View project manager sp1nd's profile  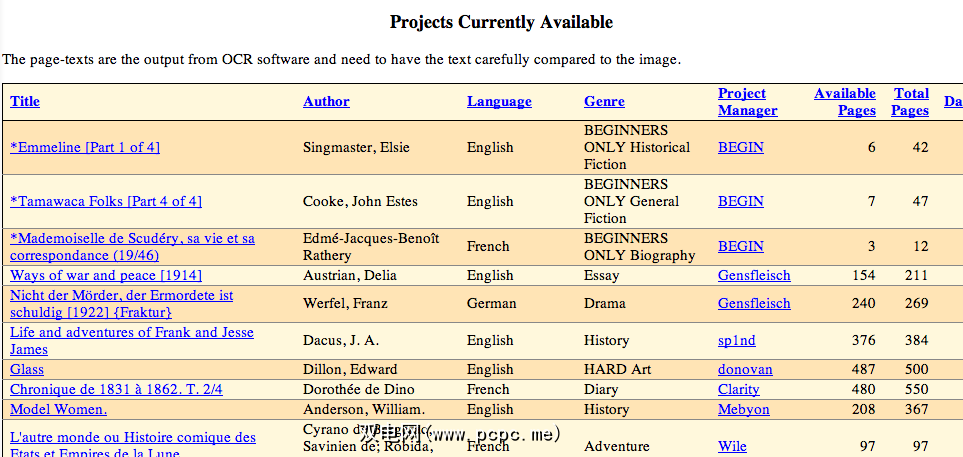[x=737, y=340]
